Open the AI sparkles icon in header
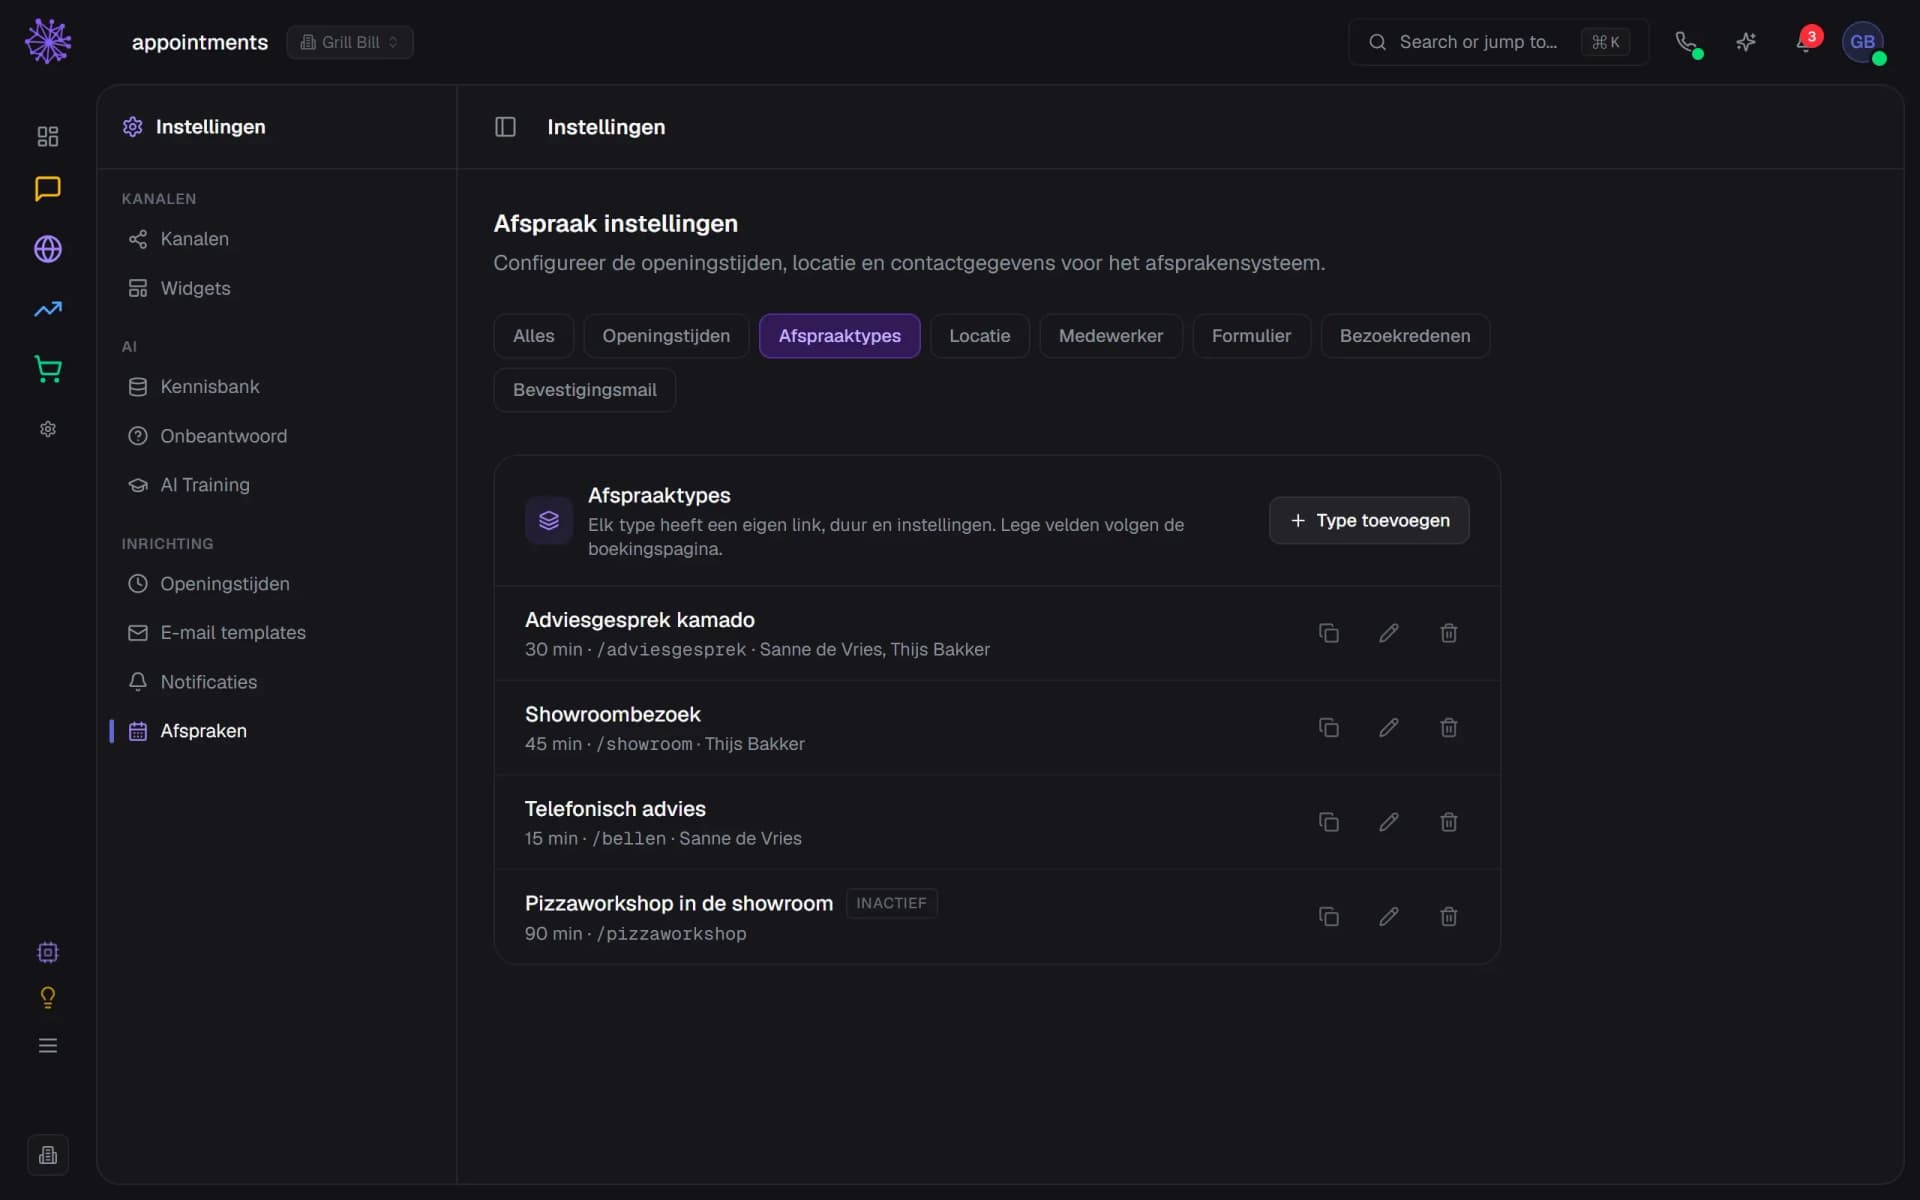Viewport: 1920px width, 1200px height. 1746,42
